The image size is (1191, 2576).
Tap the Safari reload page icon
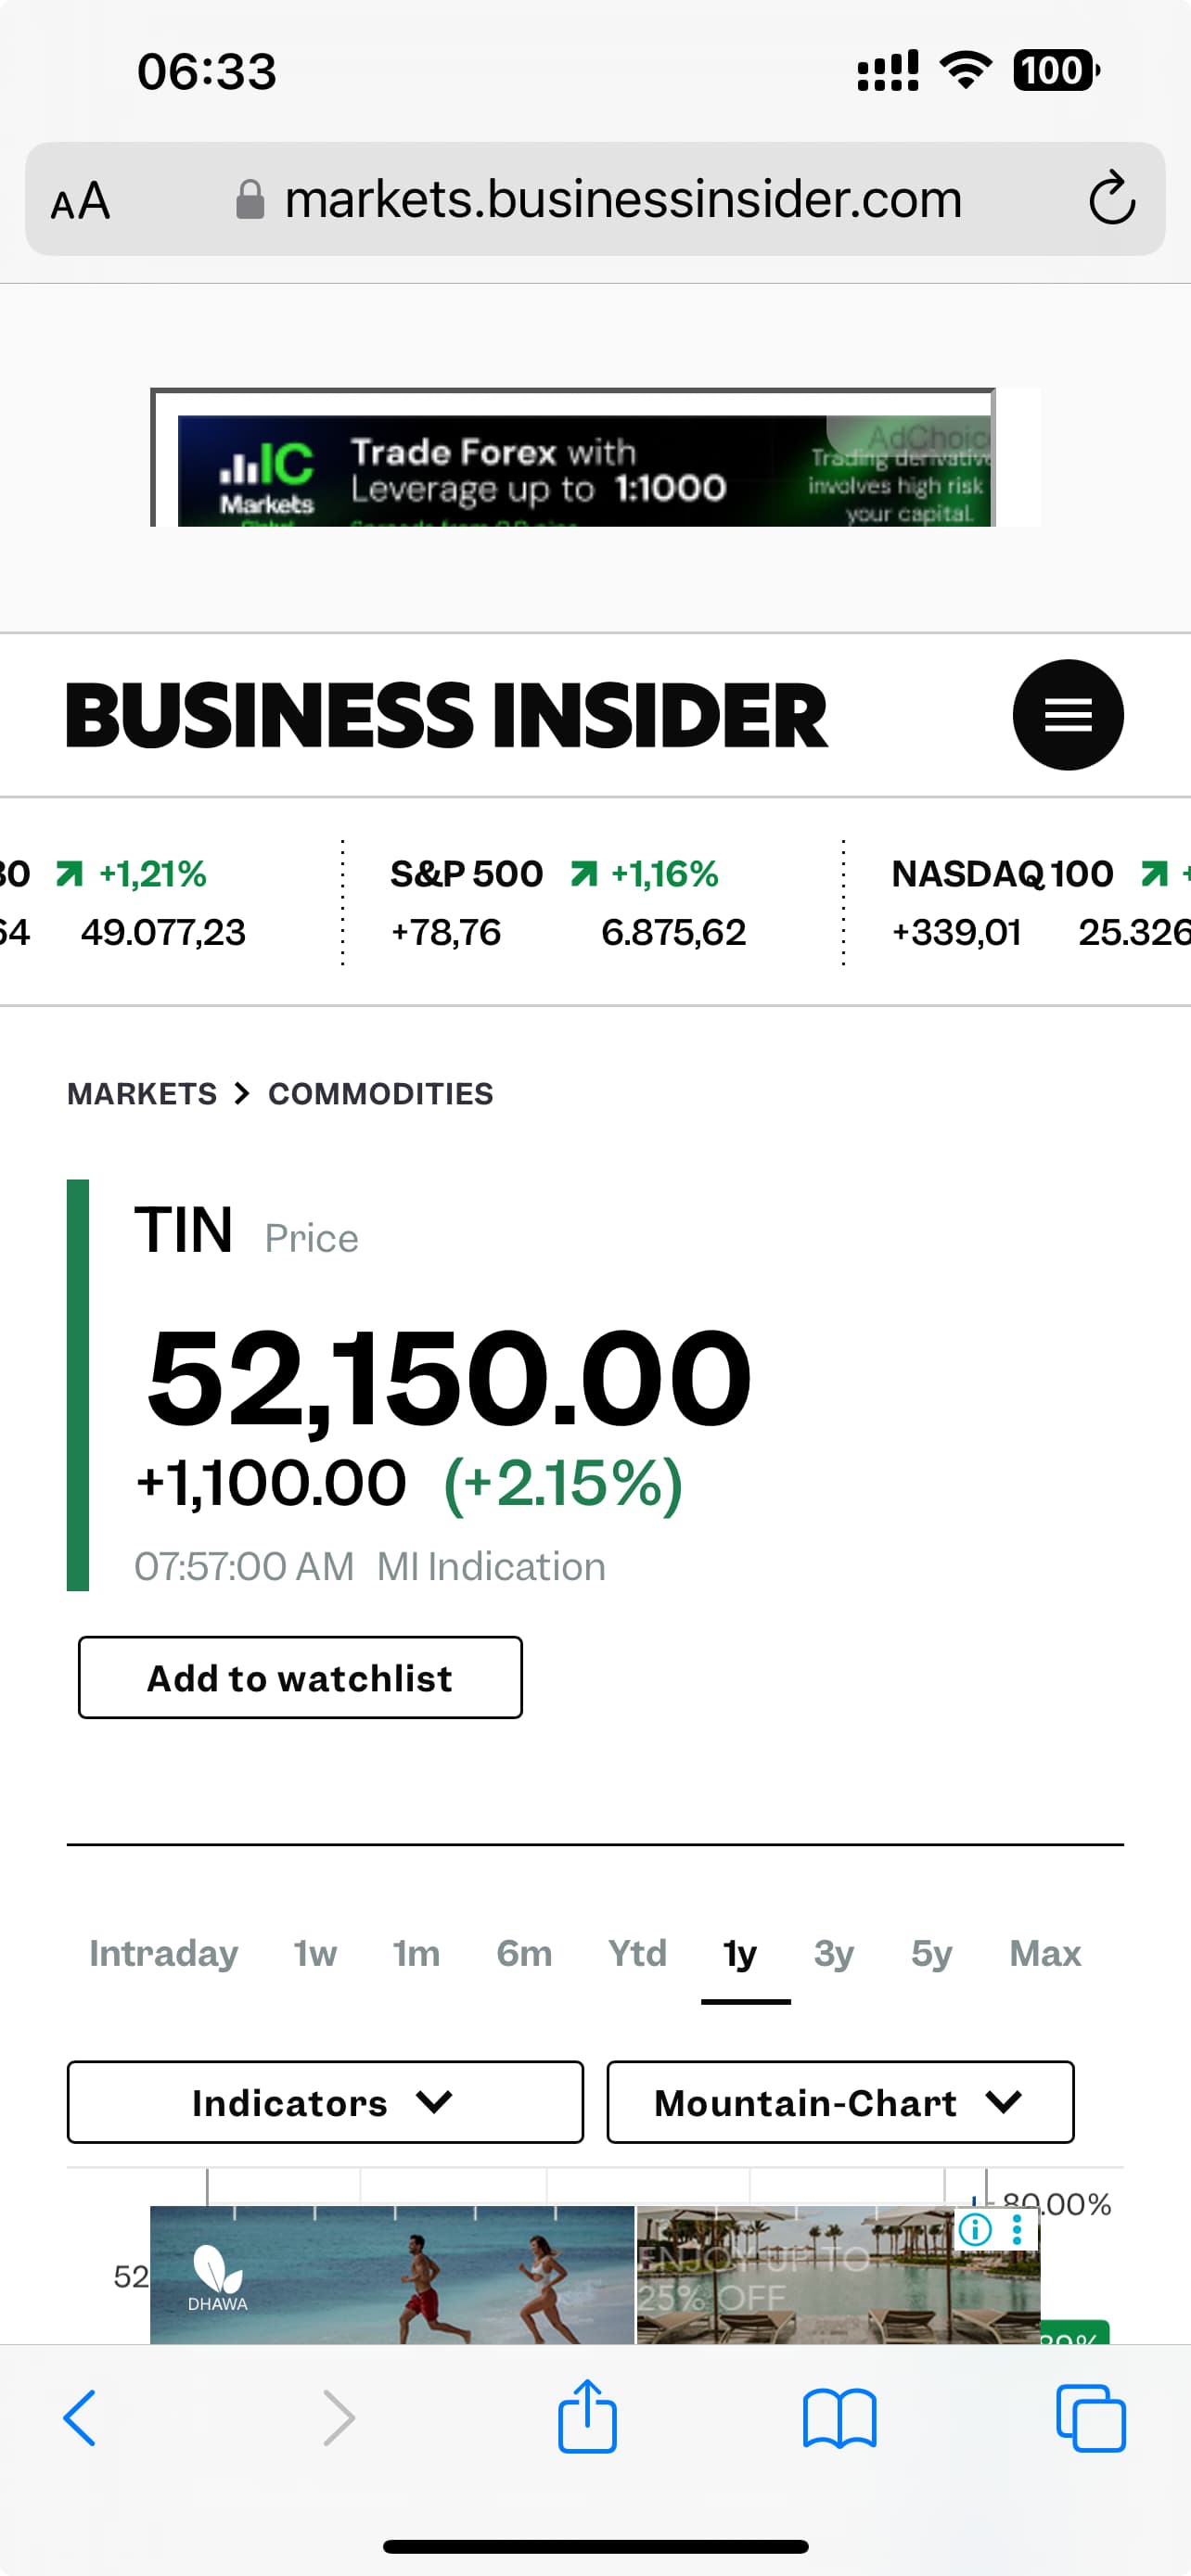click(x=1111, y=199)
